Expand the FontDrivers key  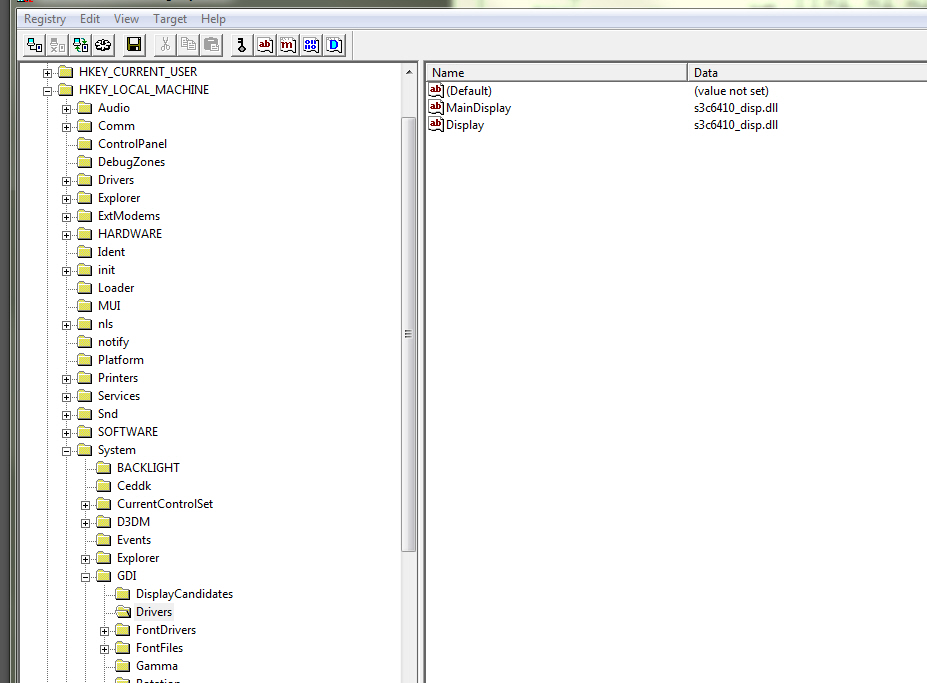click(x=105, y=630)
